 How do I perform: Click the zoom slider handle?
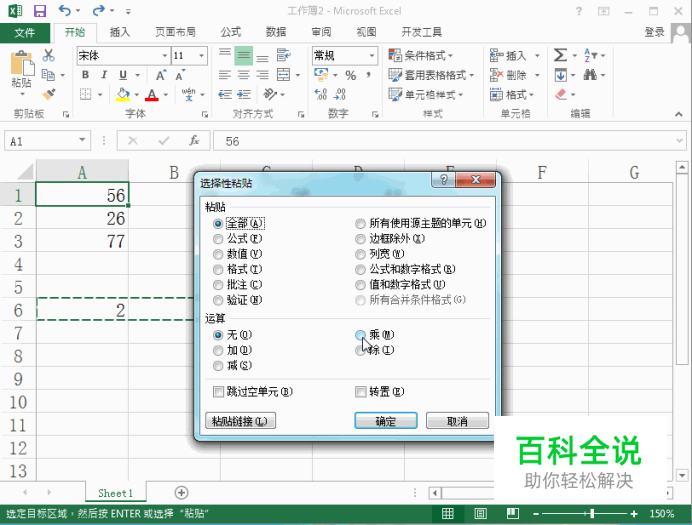tap(592, 514)
